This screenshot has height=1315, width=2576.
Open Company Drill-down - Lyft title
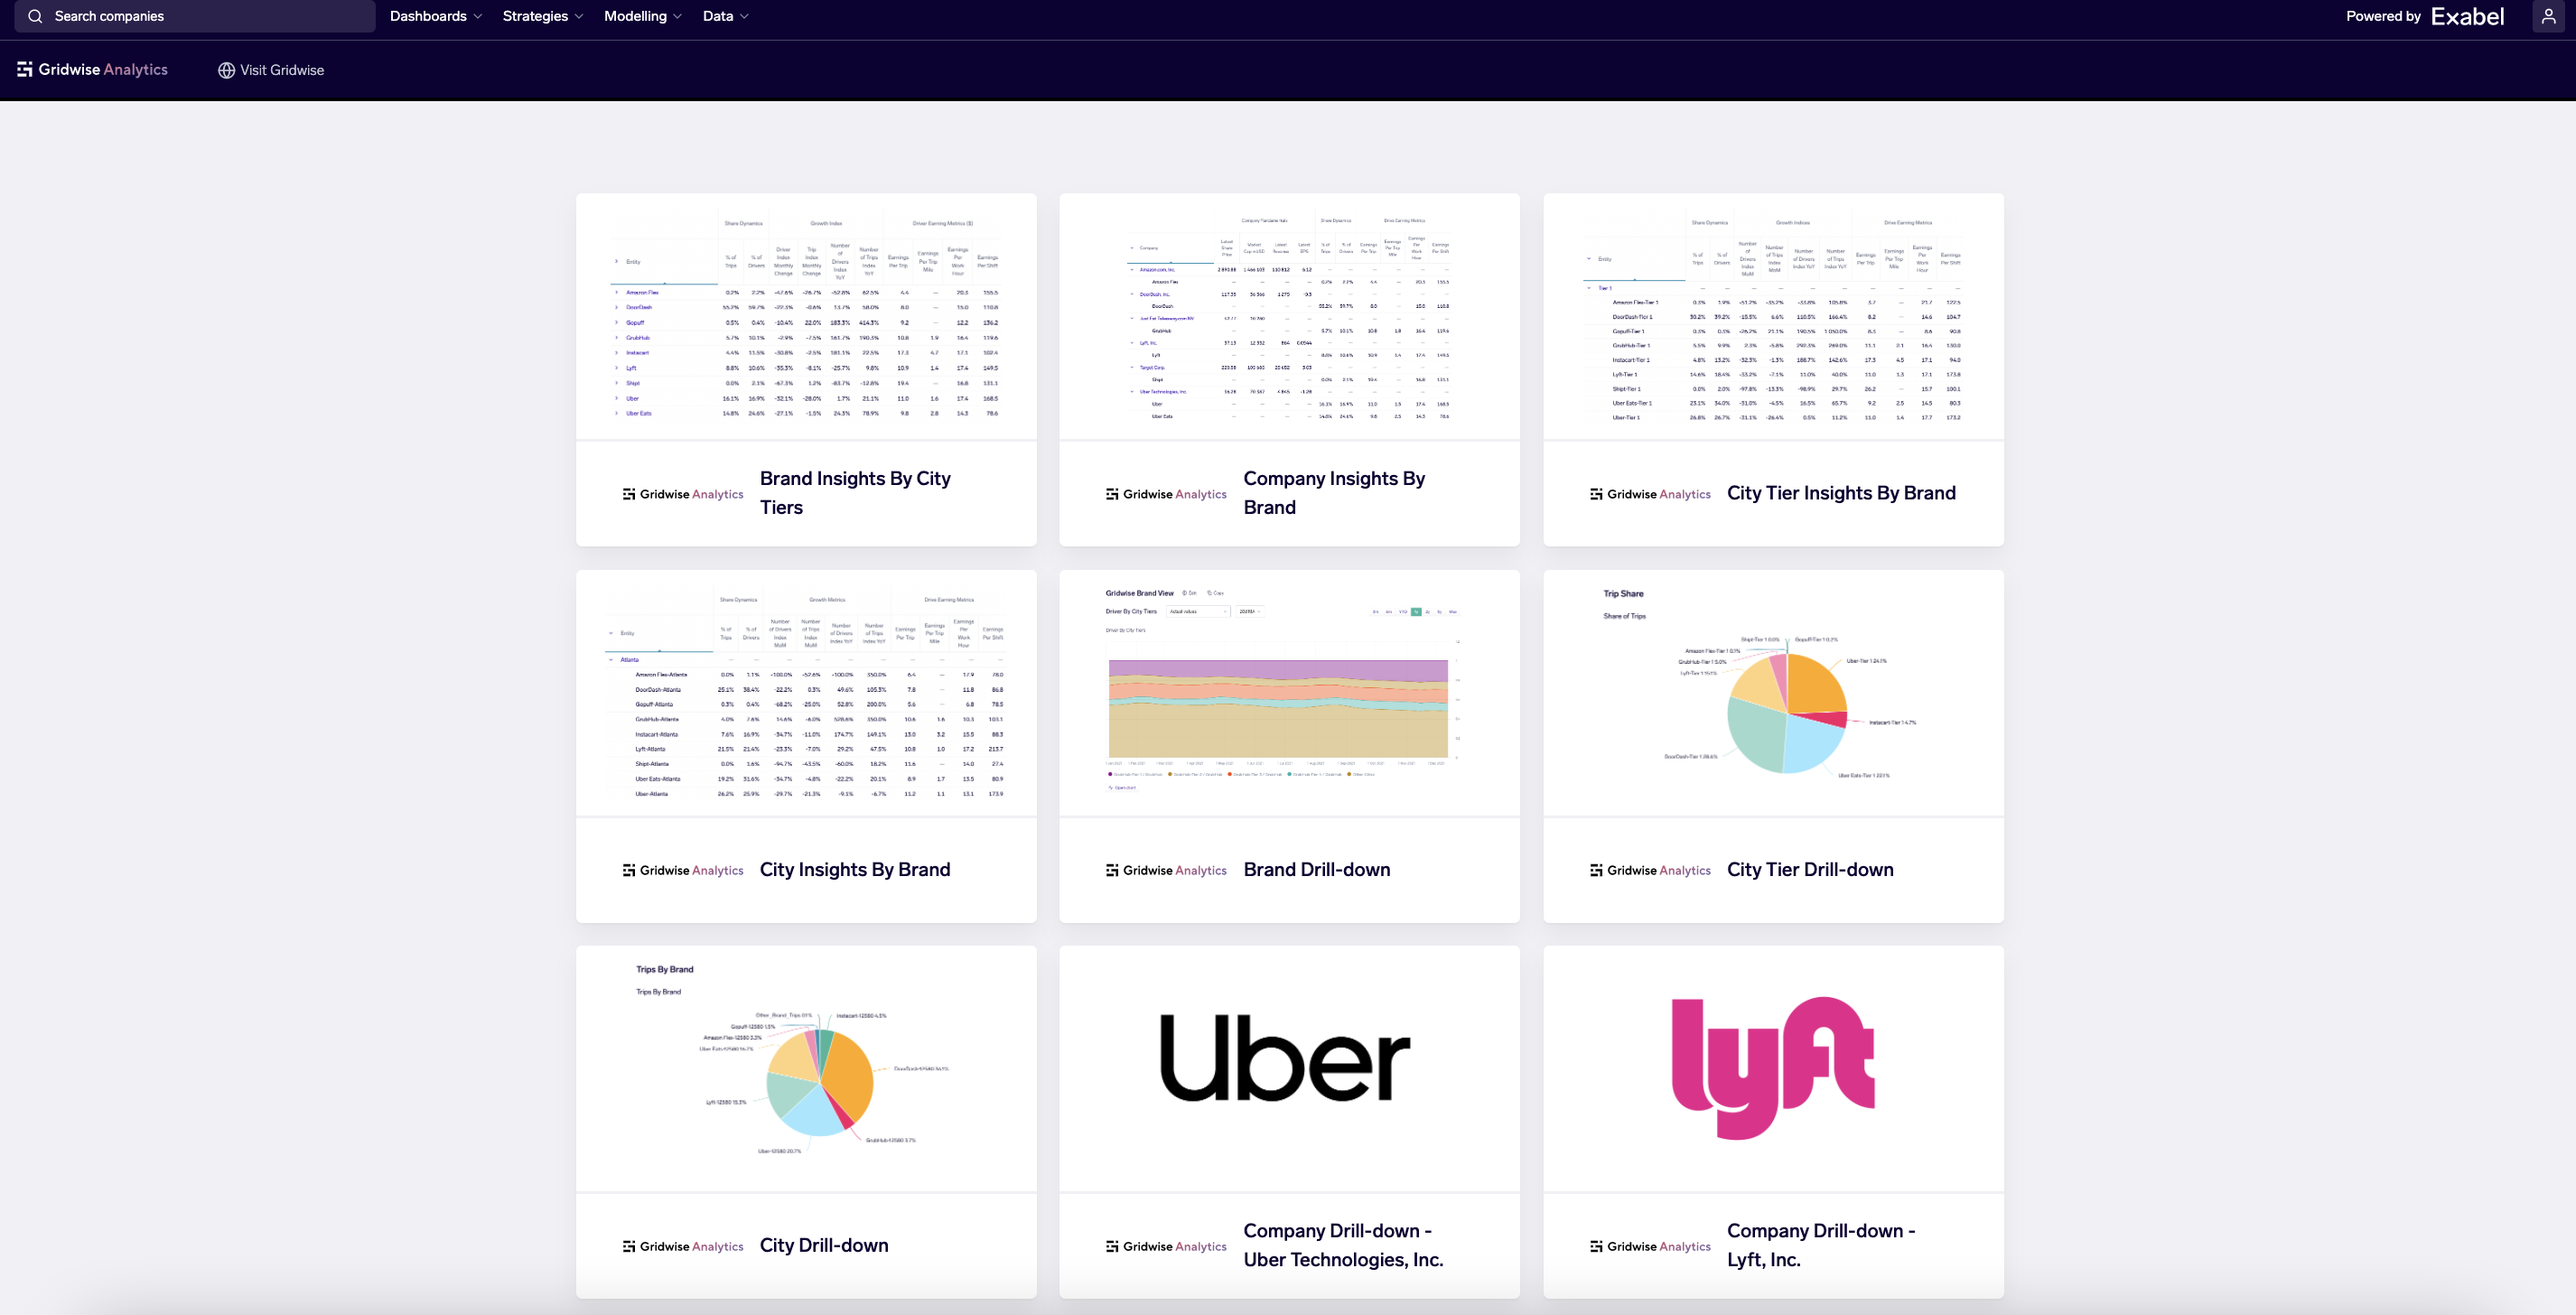(1821, 1245)
